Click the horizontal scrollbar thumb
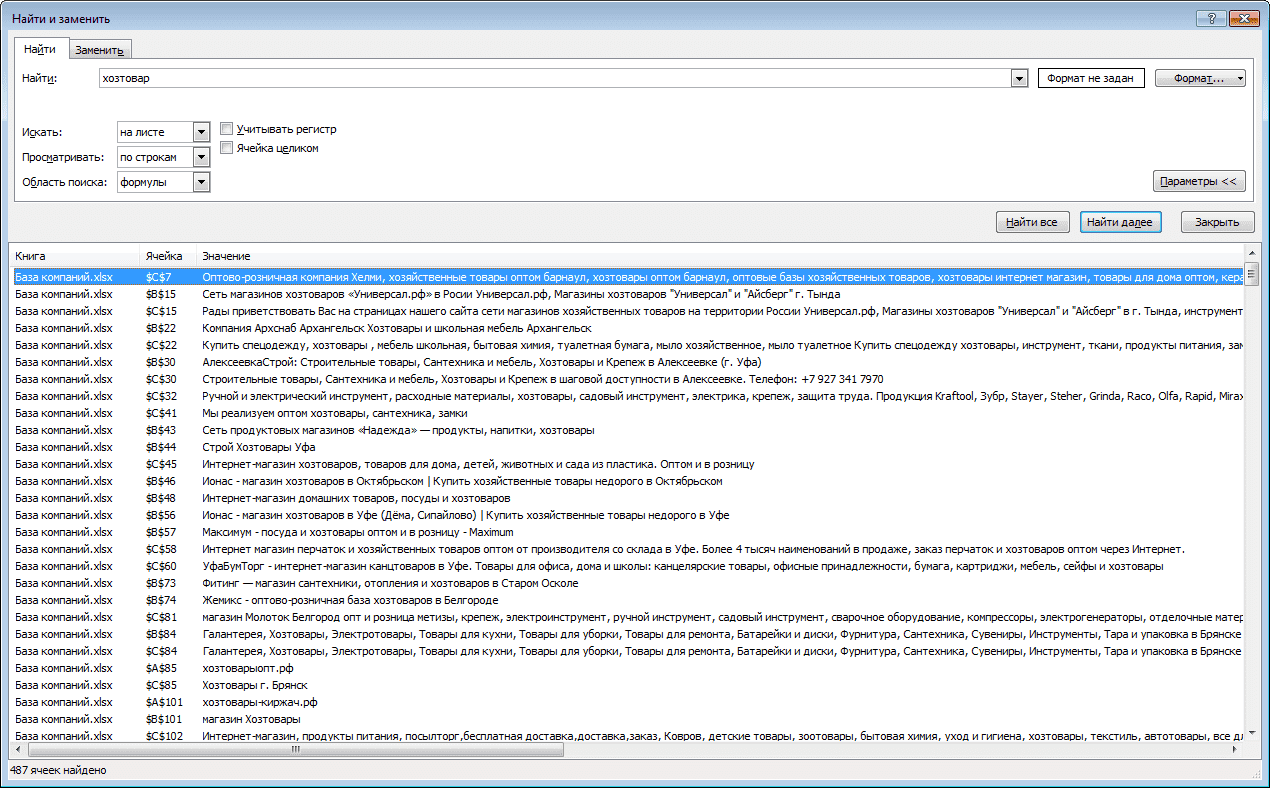 295,749
